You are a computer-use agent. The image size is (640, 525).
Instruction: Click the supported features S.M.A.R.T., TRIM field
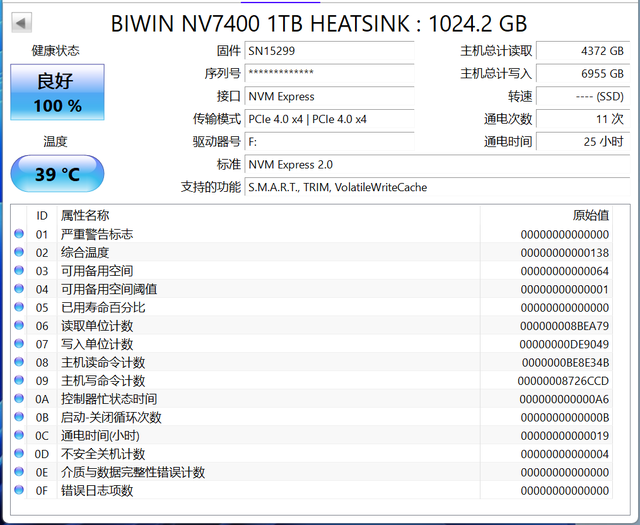coord(437,187)
